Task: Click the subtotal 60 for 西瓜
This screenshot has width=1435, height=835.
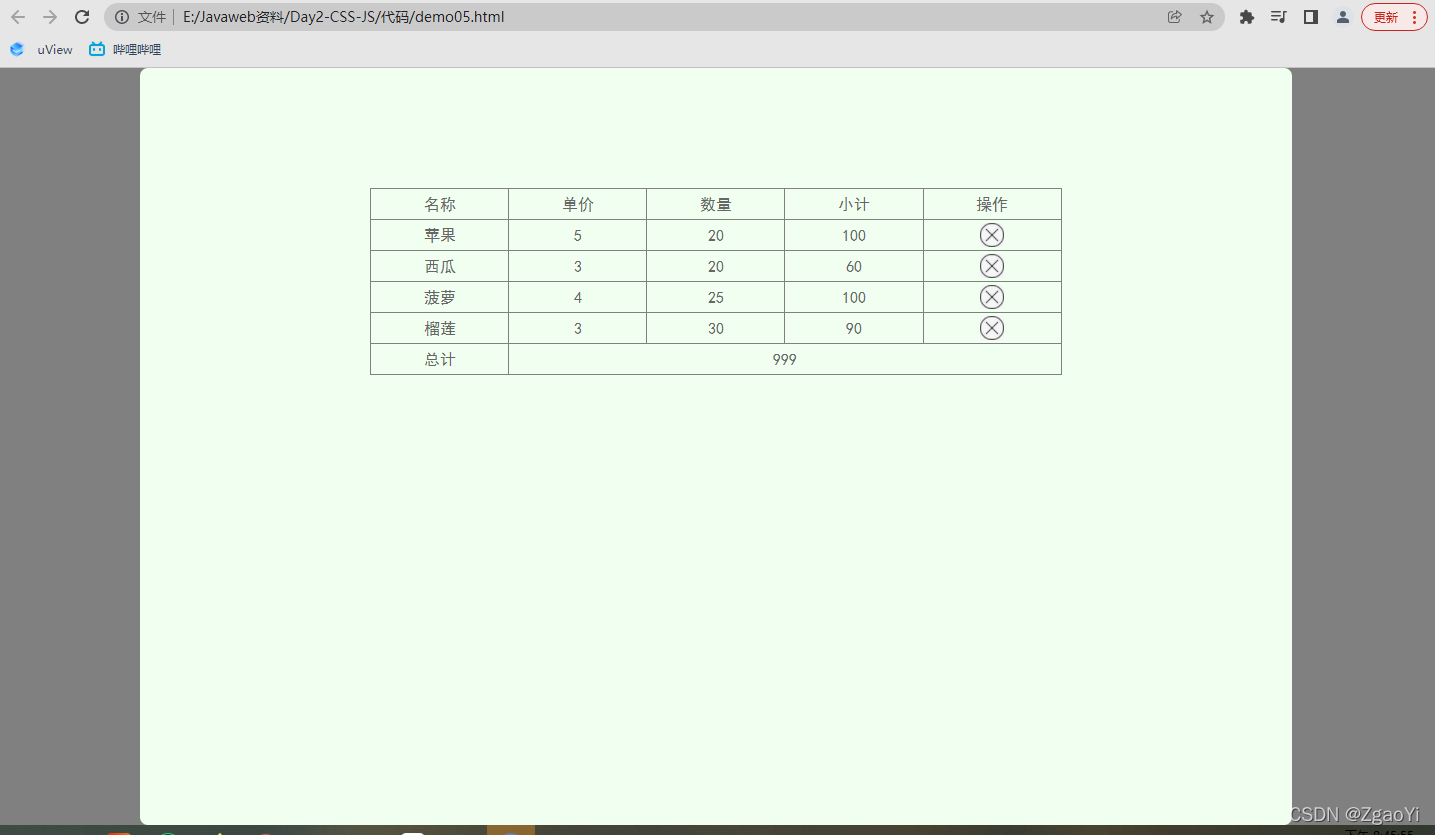Action: [x=853, y=266]
